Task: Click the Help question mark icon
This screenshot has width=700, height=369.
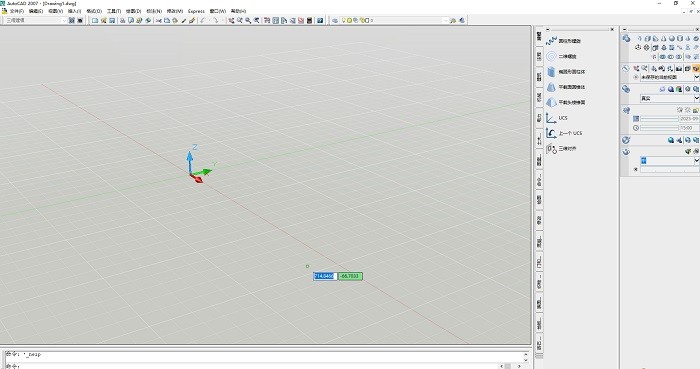Action: click(x=320, y=20)
